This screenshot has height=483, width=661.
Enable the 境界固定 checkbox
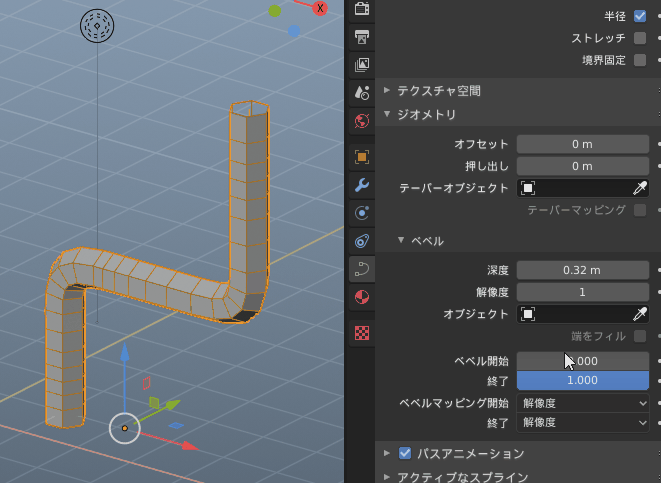coord(640,60)
